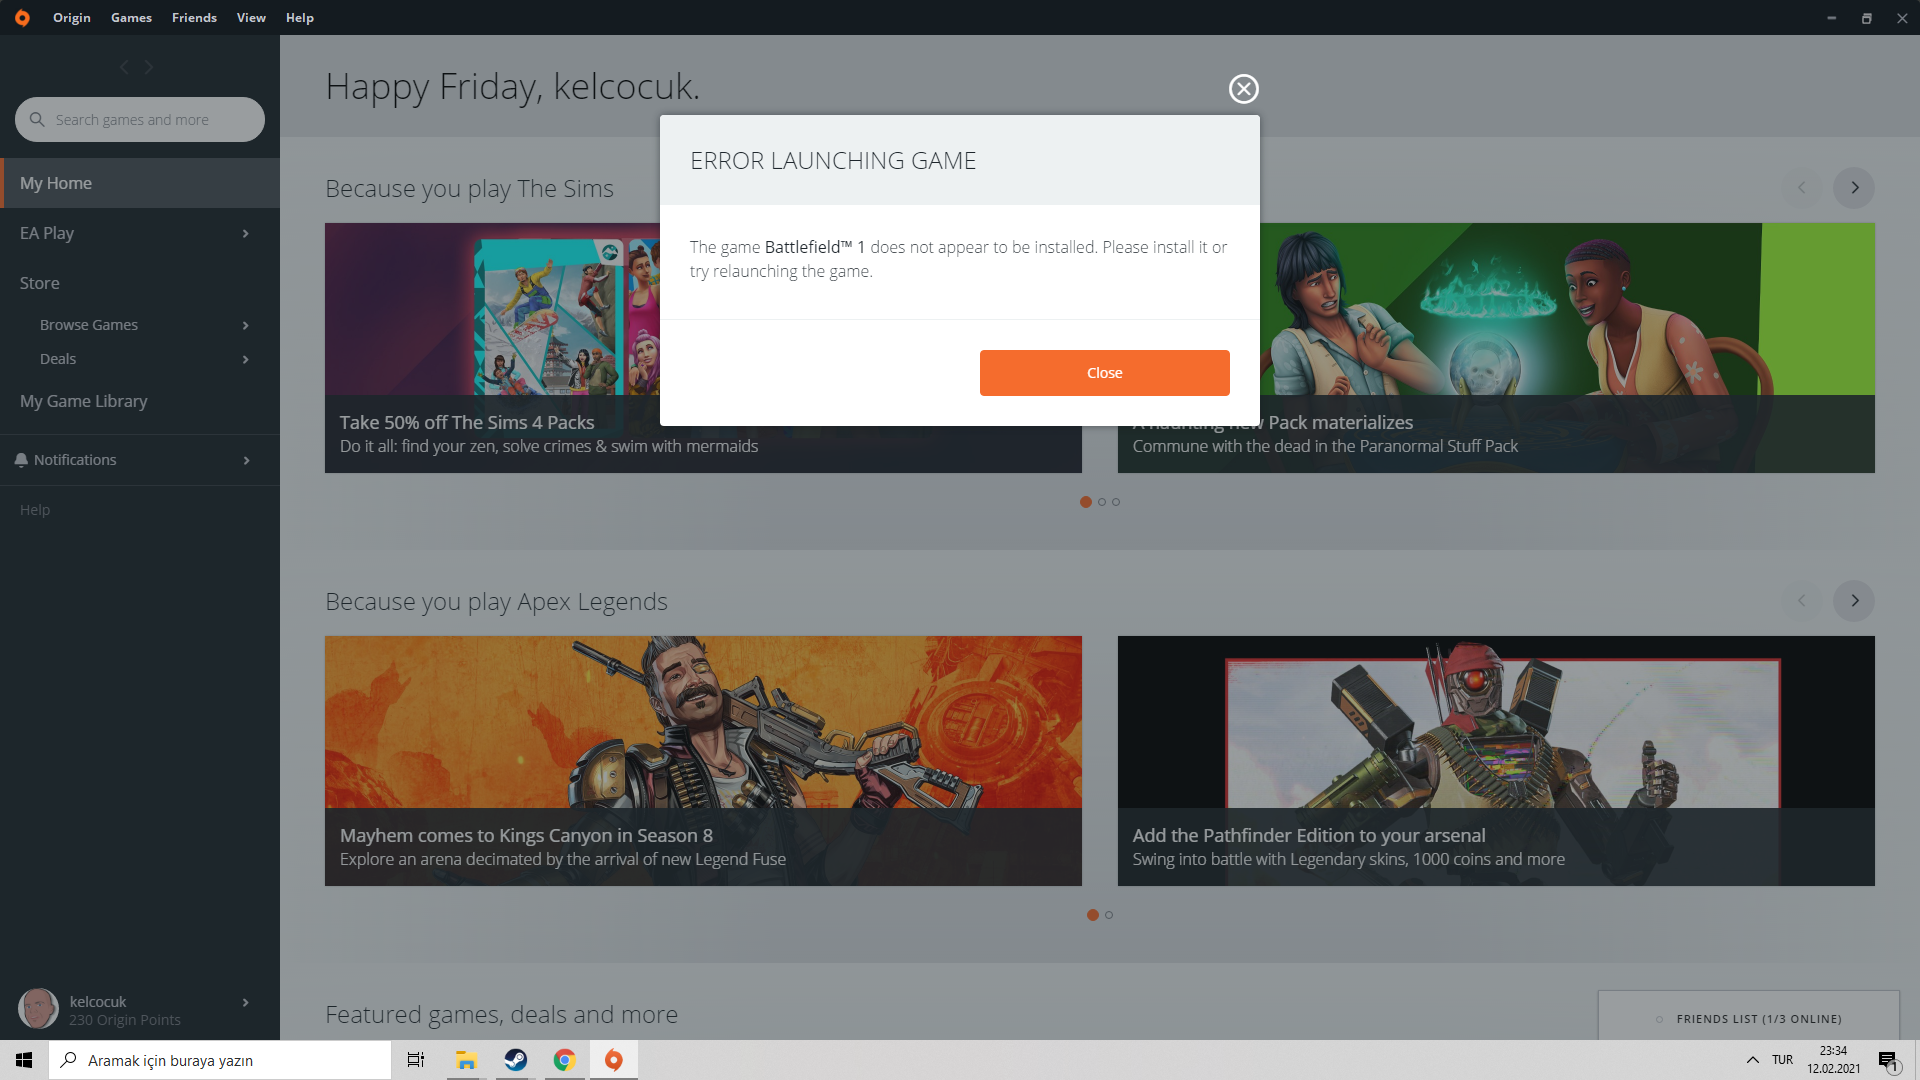Click Help link in the sidebar
The image size is (1920, 1080).
coord(35,510)
